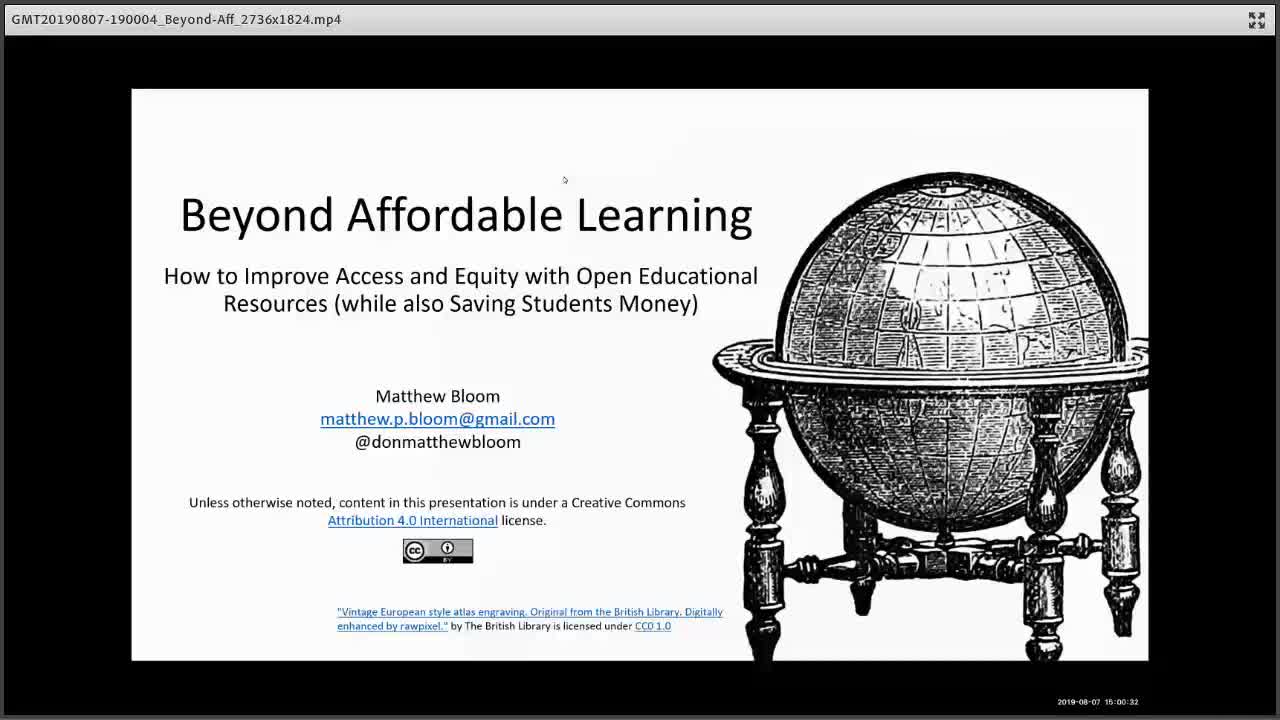Click the Beyond Affordable Learning slide title

point(466,214)
